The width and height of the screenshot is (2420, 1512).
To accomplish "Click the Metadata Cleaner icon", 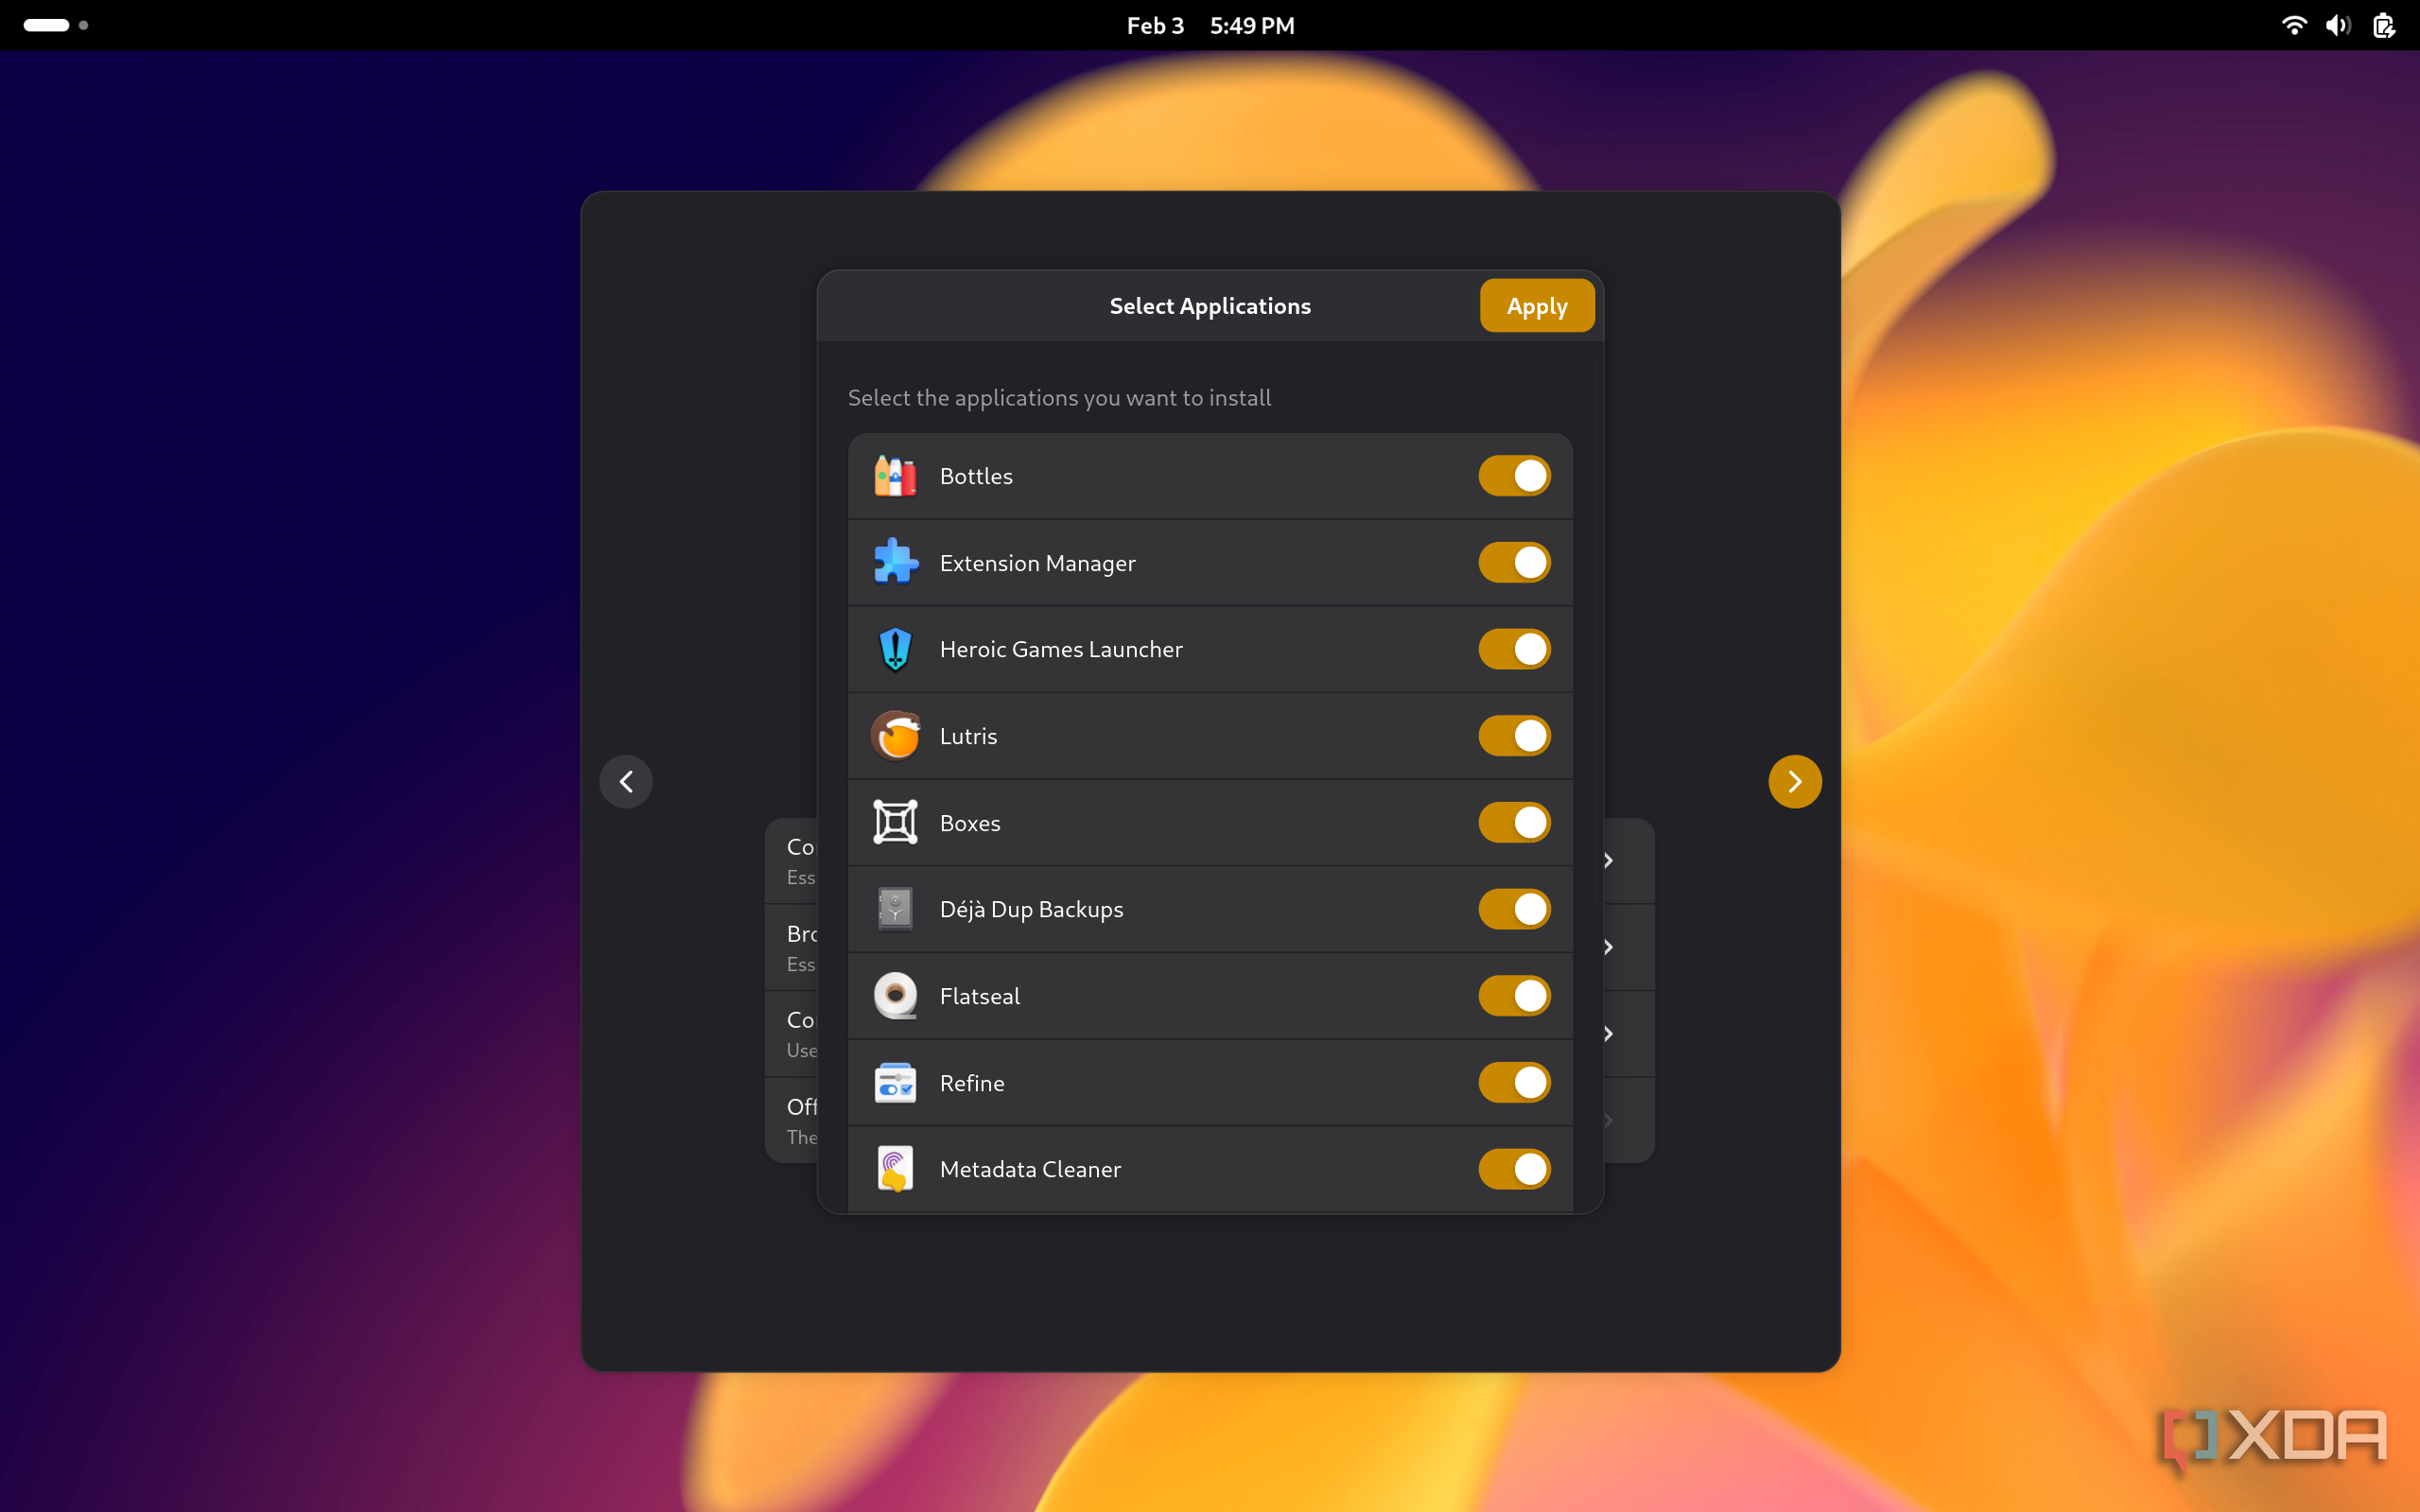I will point(895,1169).
